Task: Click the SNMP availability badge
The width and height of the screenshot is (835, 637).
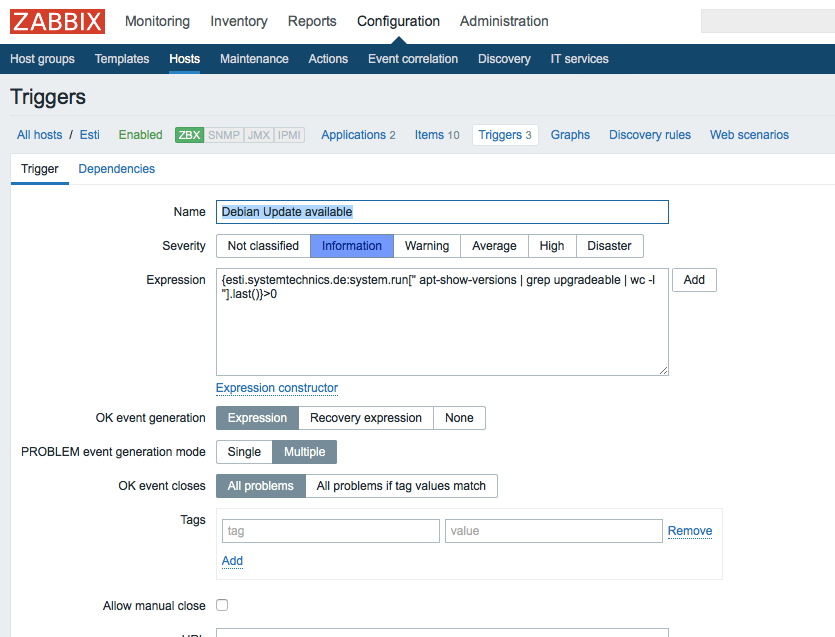Action: pos(224,135)
